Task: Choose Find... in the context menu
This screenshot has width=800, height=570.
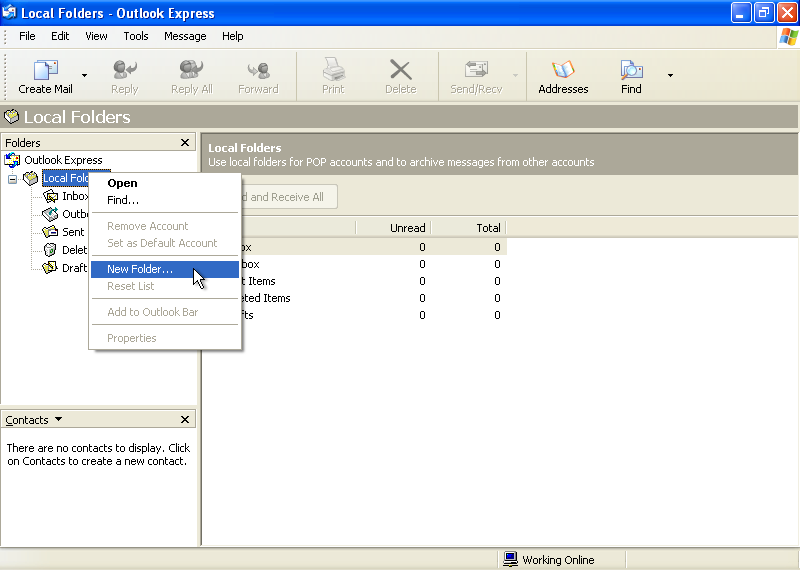Action: (x=165, y=200)
